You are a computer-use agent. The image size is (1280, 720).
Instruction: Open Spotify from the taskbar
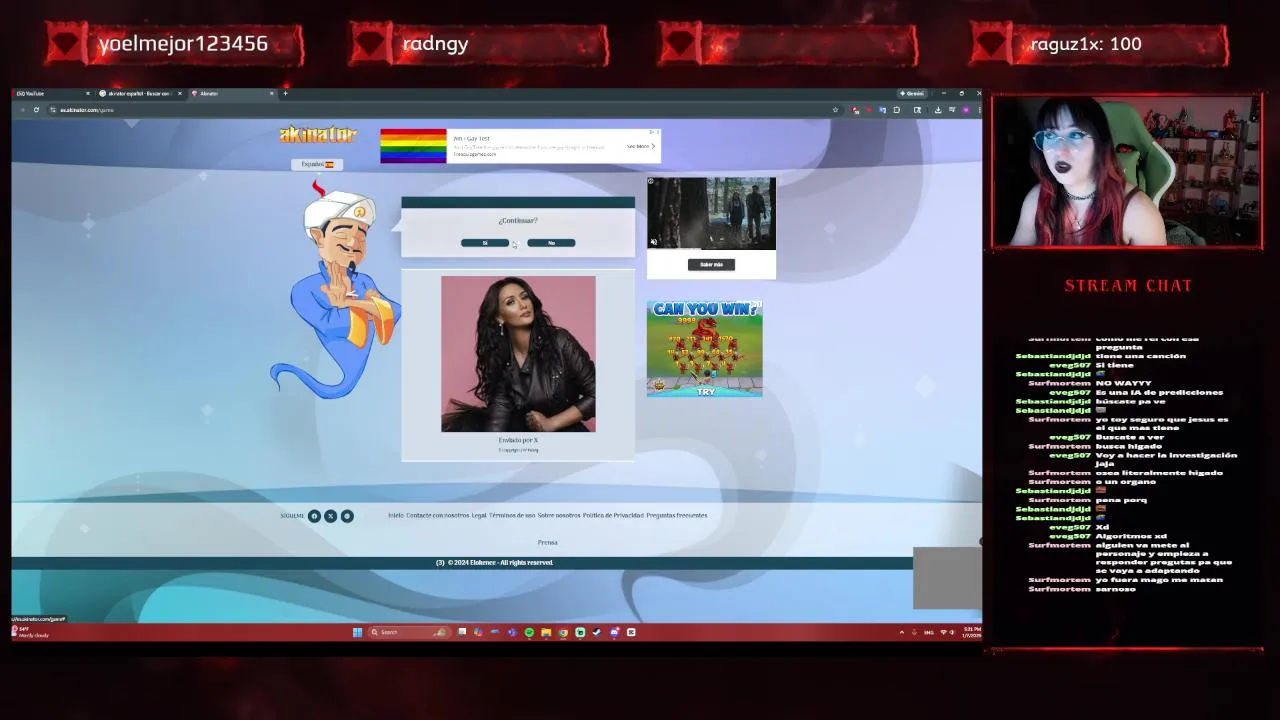(529, 632)
